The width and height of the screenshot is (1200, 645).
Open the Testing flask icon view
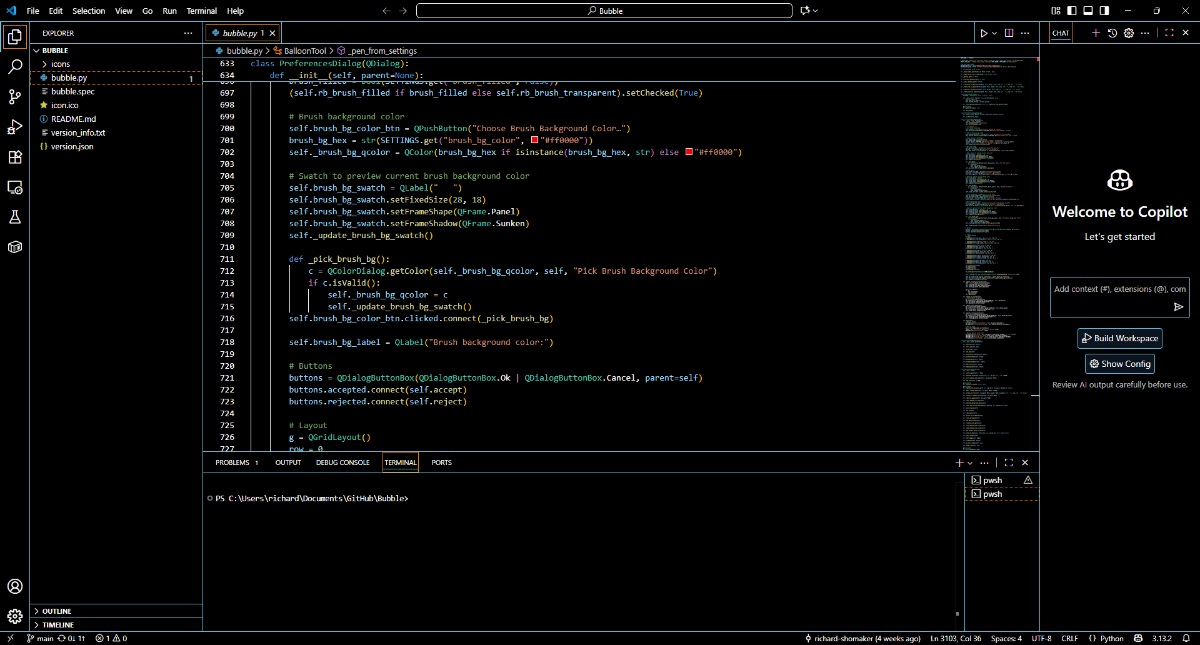[15, 217]
